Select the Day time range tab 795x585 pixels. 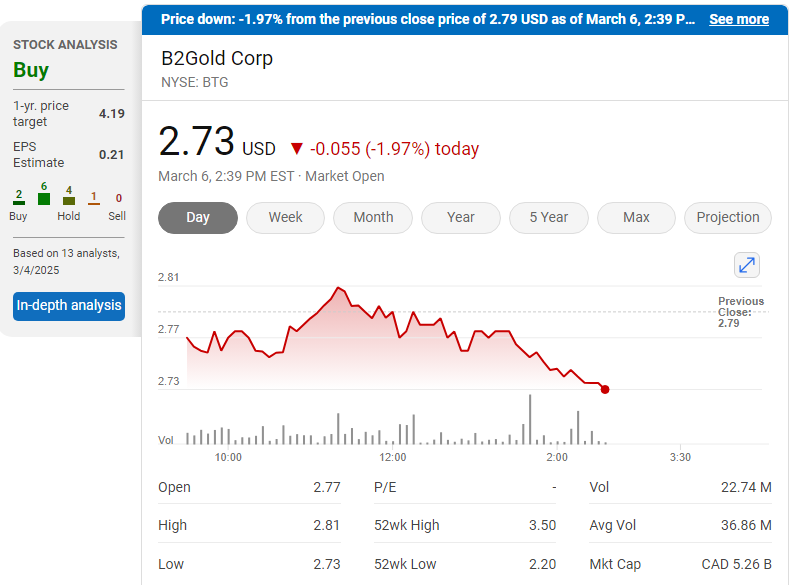coord(198,217)
